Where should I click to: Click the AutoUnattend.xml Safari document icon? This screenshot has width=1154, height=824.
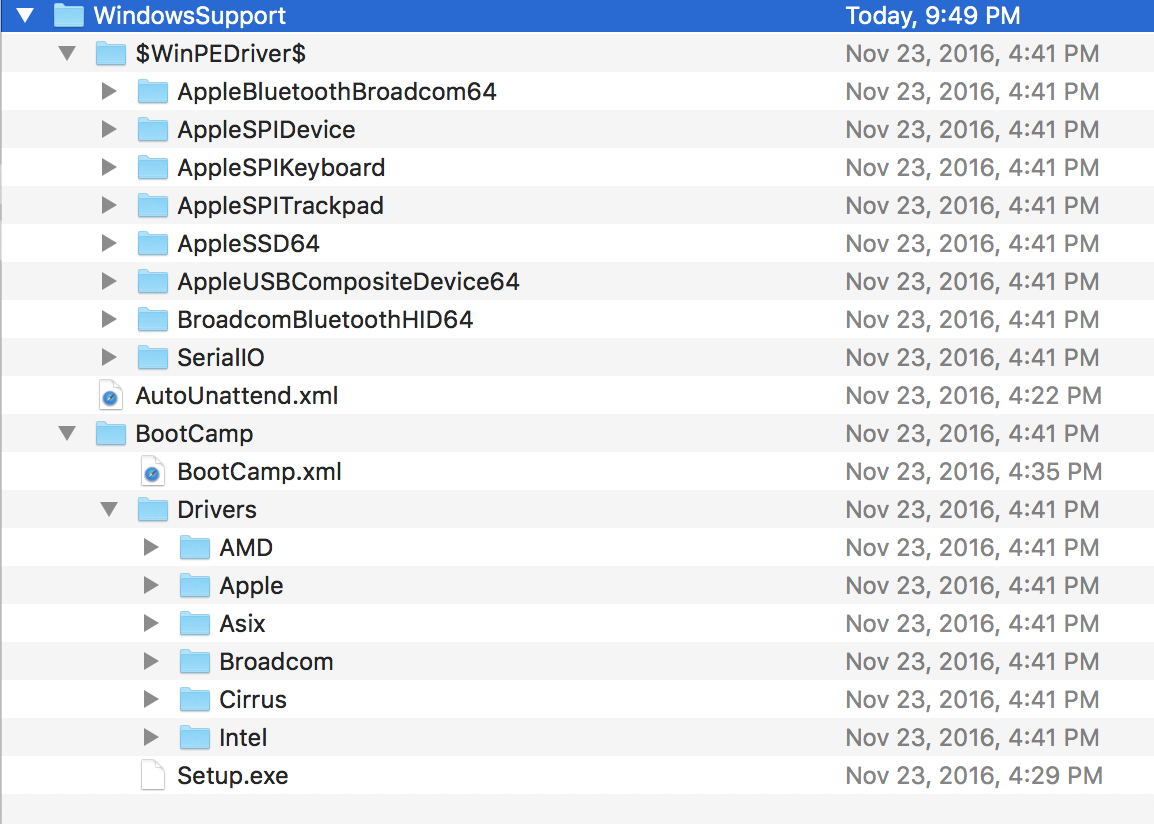pyautogui.click(x=110, y=395)
